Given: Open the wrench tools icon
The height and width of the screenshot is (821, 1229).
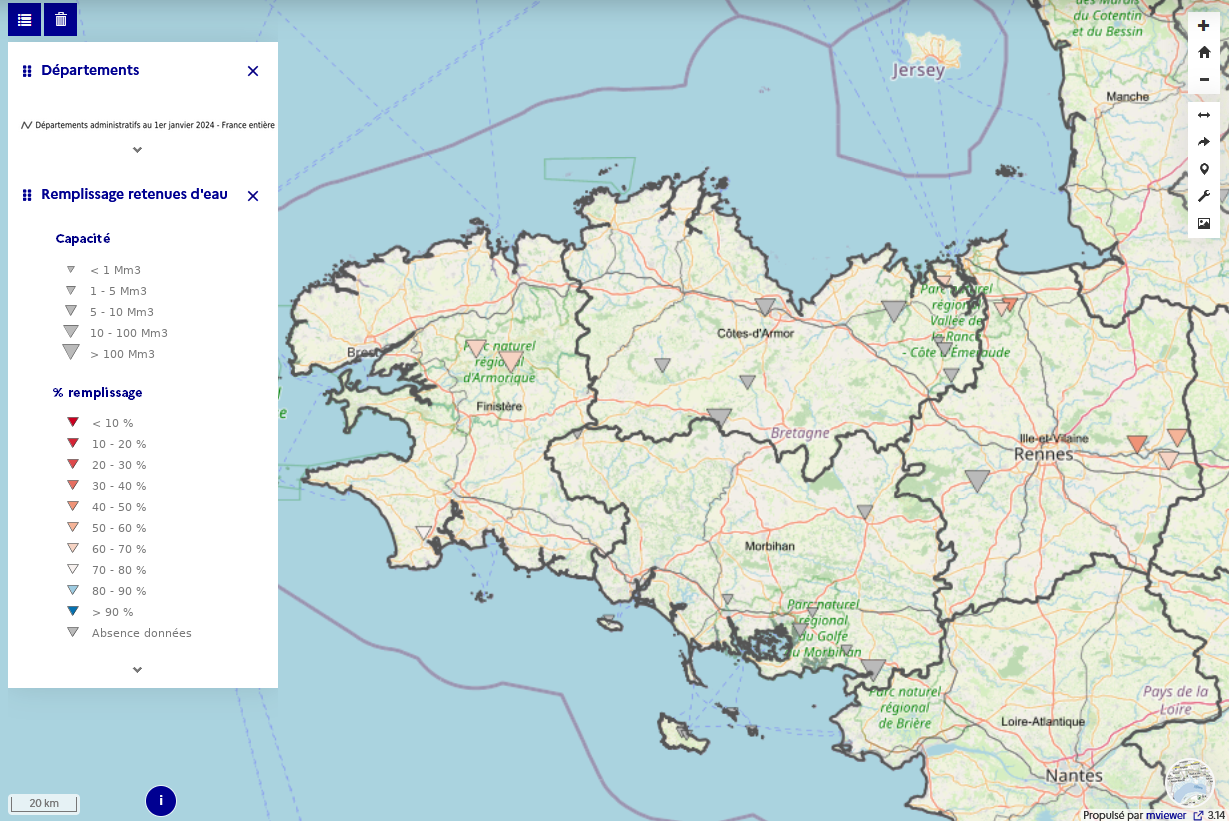Looking at the screenshot, I should [1204, 196].
